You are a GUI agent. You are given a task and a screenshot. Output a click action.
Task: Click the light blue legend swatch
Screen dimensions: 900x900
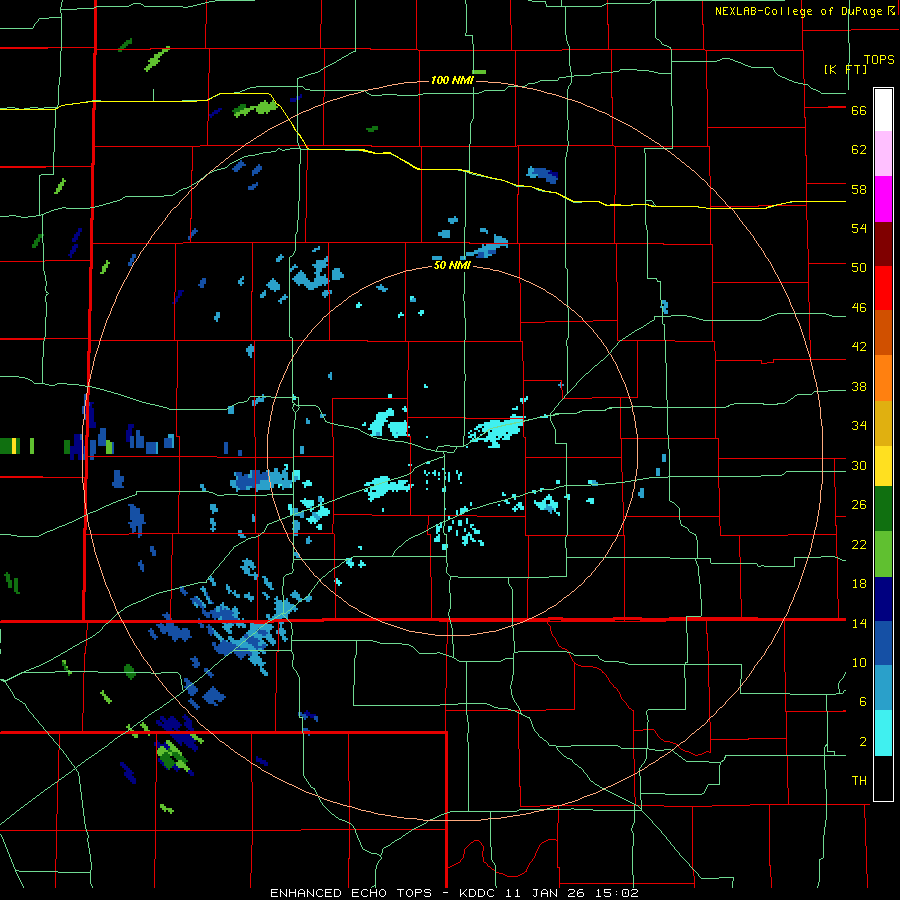(x=883, y=688)
